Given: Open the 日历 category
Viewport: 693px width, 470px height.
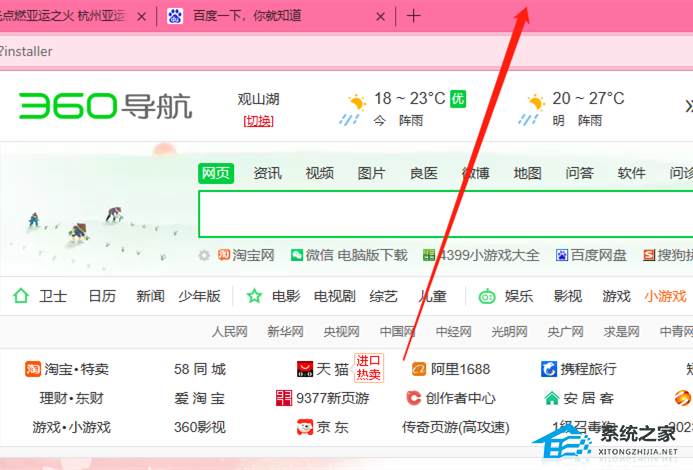Looking at the screenshot, I should pyautogui.click(x=102, y=296).
